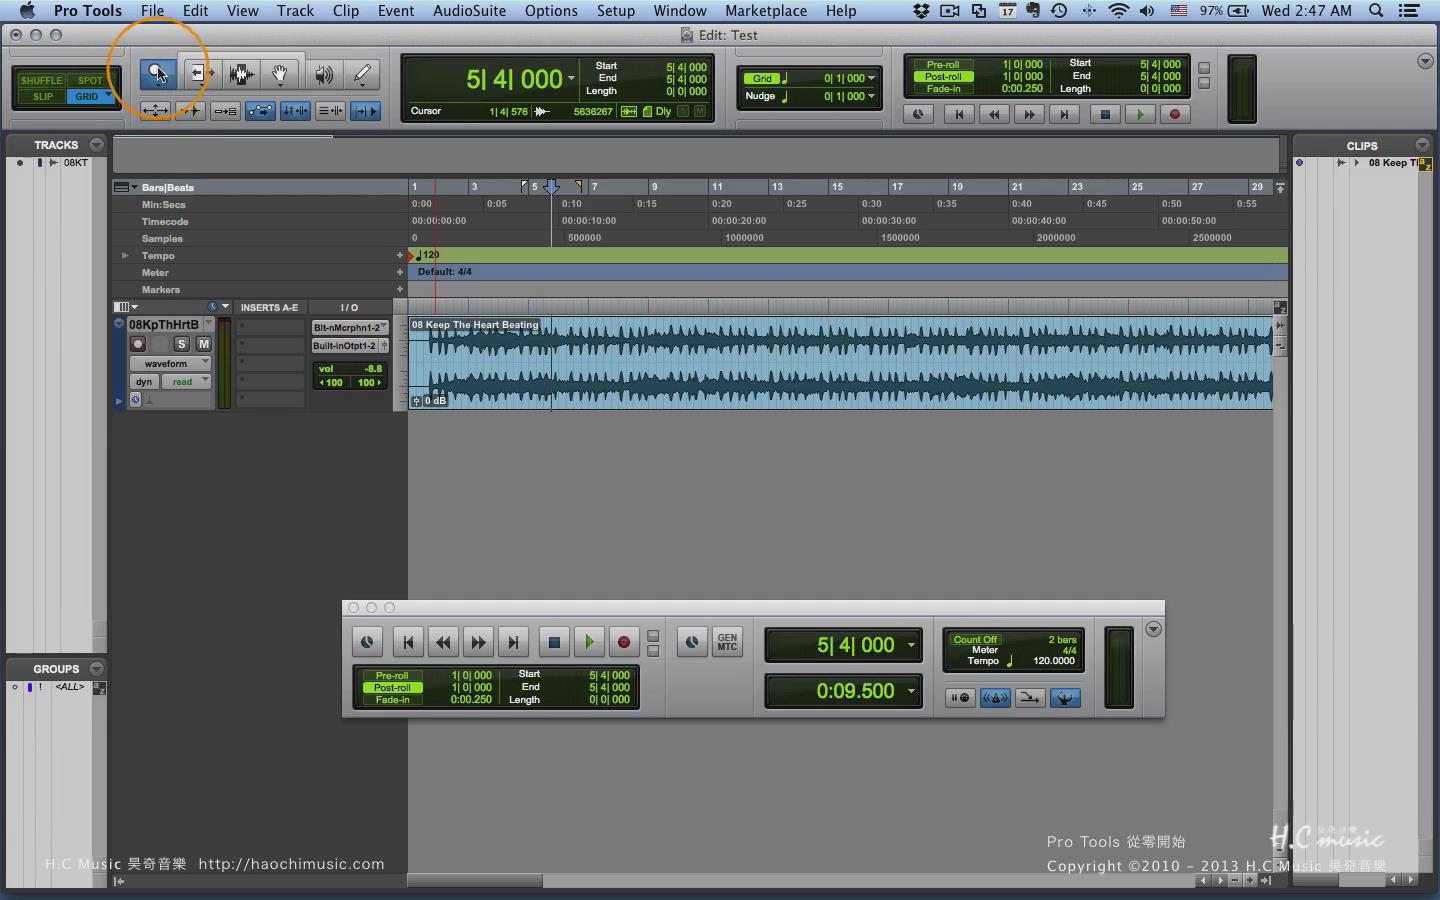Toggle Automation Follows Edit button

260,111
